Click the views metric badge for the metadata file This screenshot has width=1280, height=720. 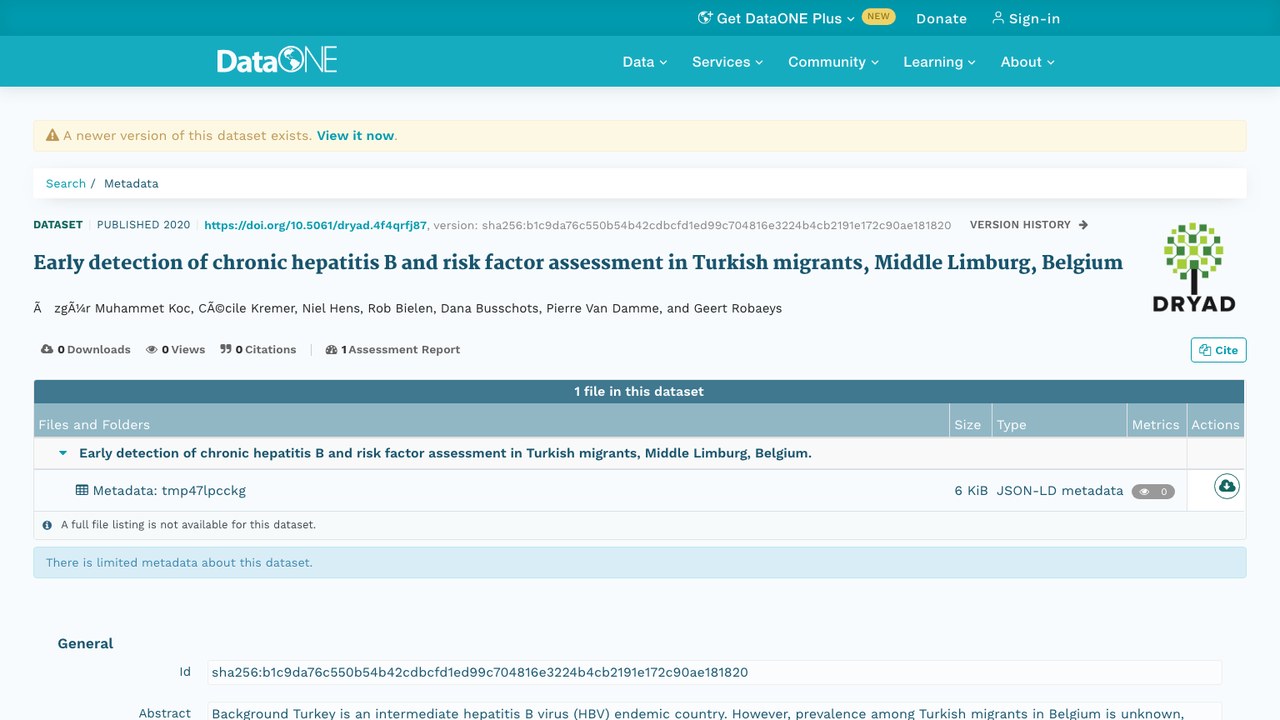(1153, 491)
